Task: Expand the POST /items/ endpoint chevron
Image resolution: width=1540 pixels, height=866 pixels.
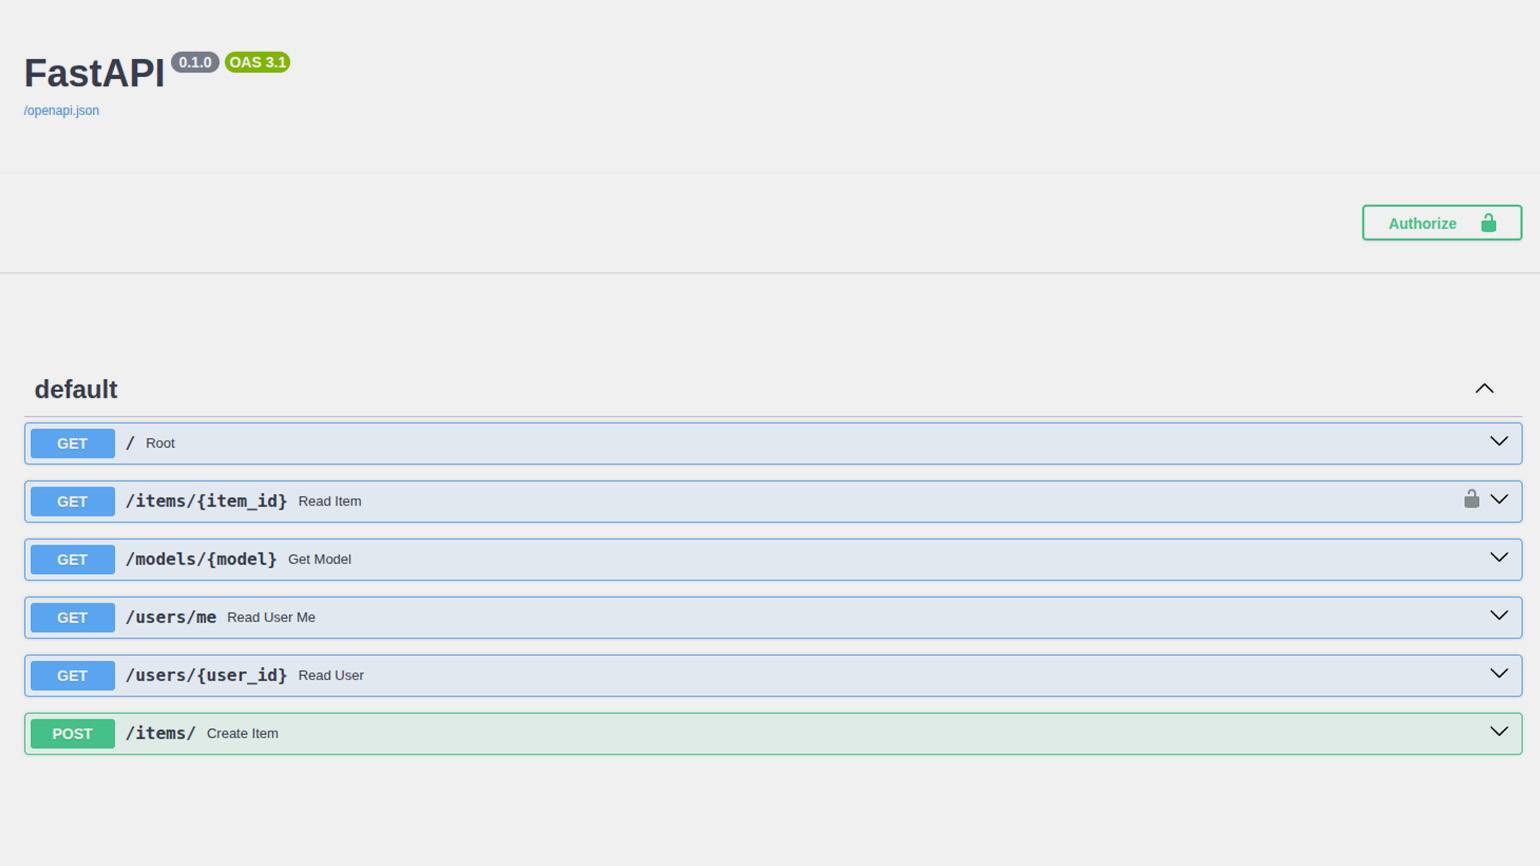Action: [1498, 732]
